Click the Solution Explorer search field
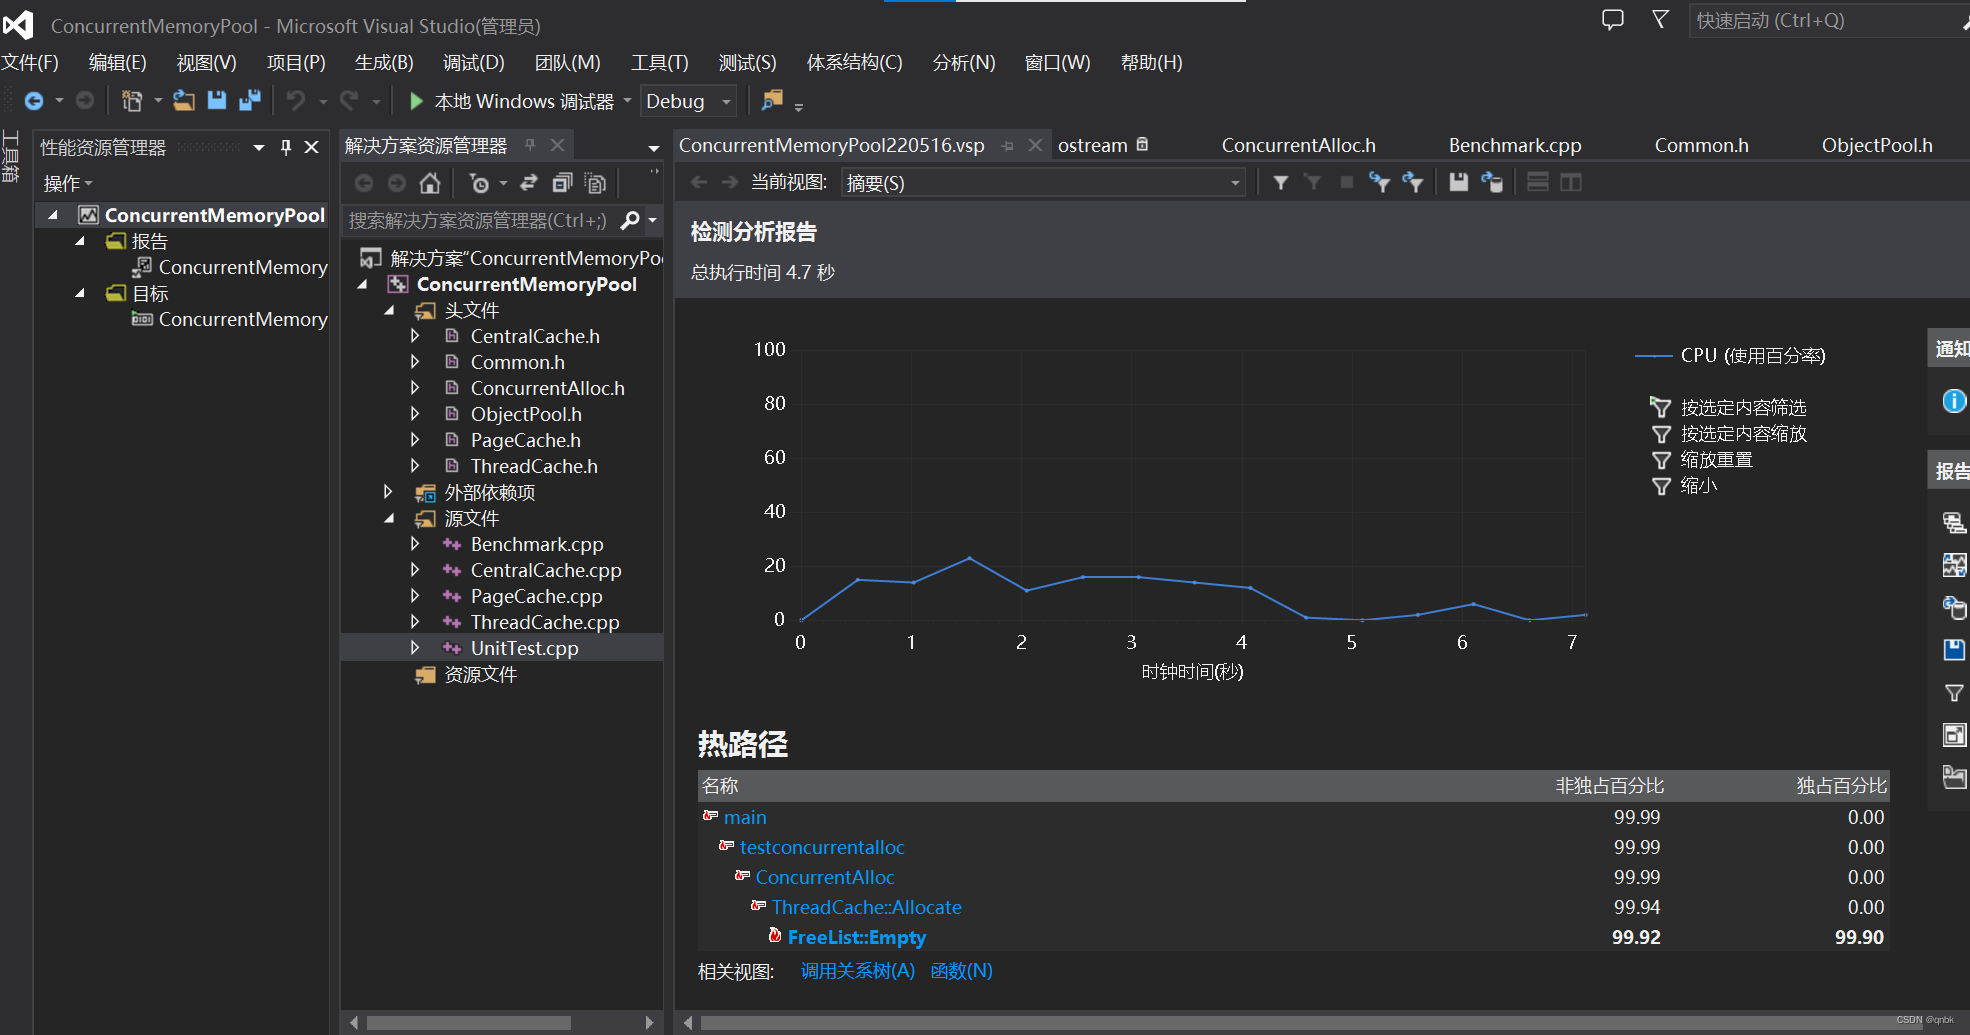Viewport: 1970px width, 1035px height. (x=478, y=220)
